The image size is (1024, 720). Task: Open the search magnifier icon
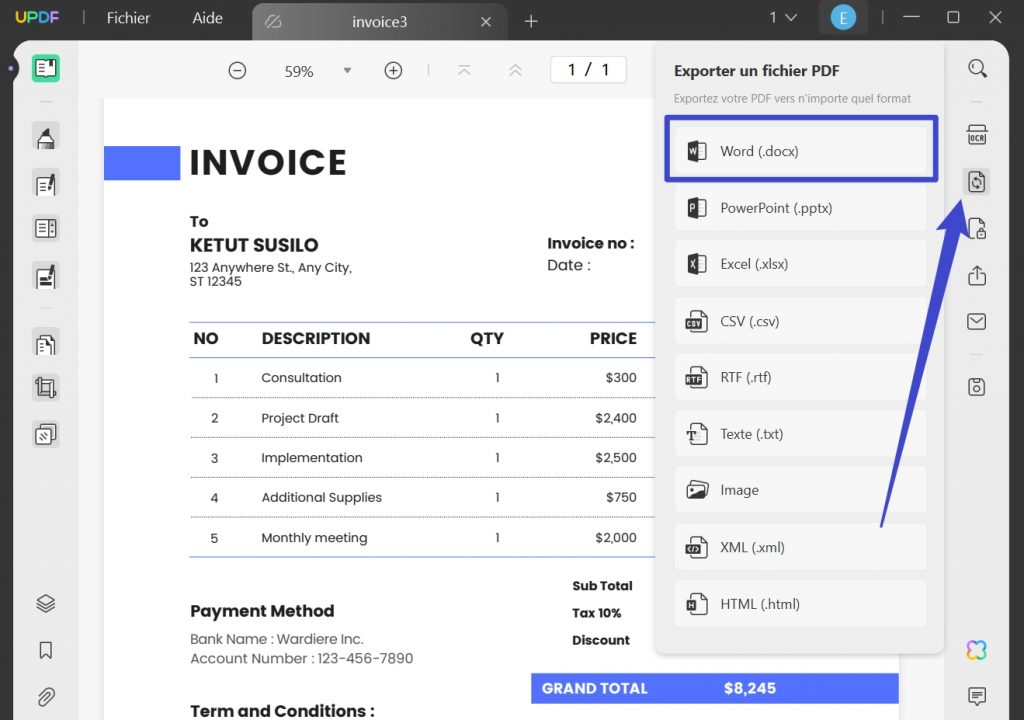click(977, 68)
